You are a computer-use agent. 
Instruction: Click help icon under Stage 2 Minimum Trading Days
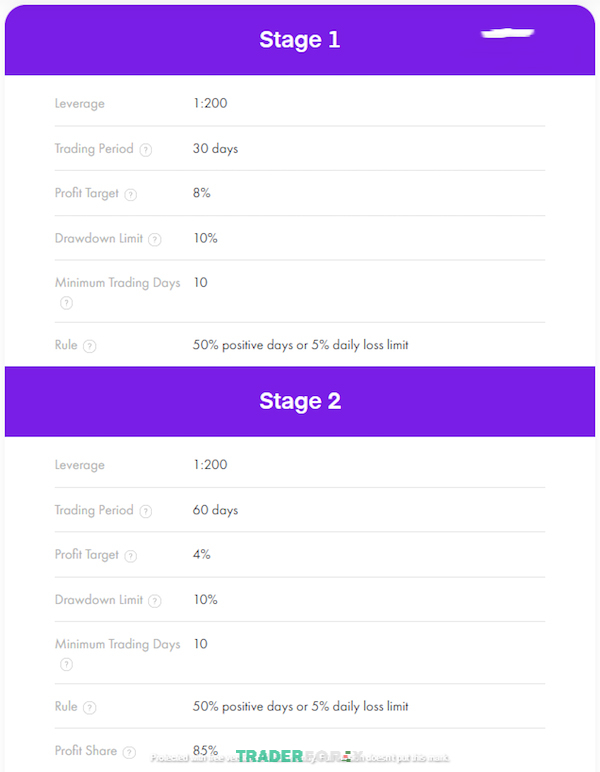66,664
